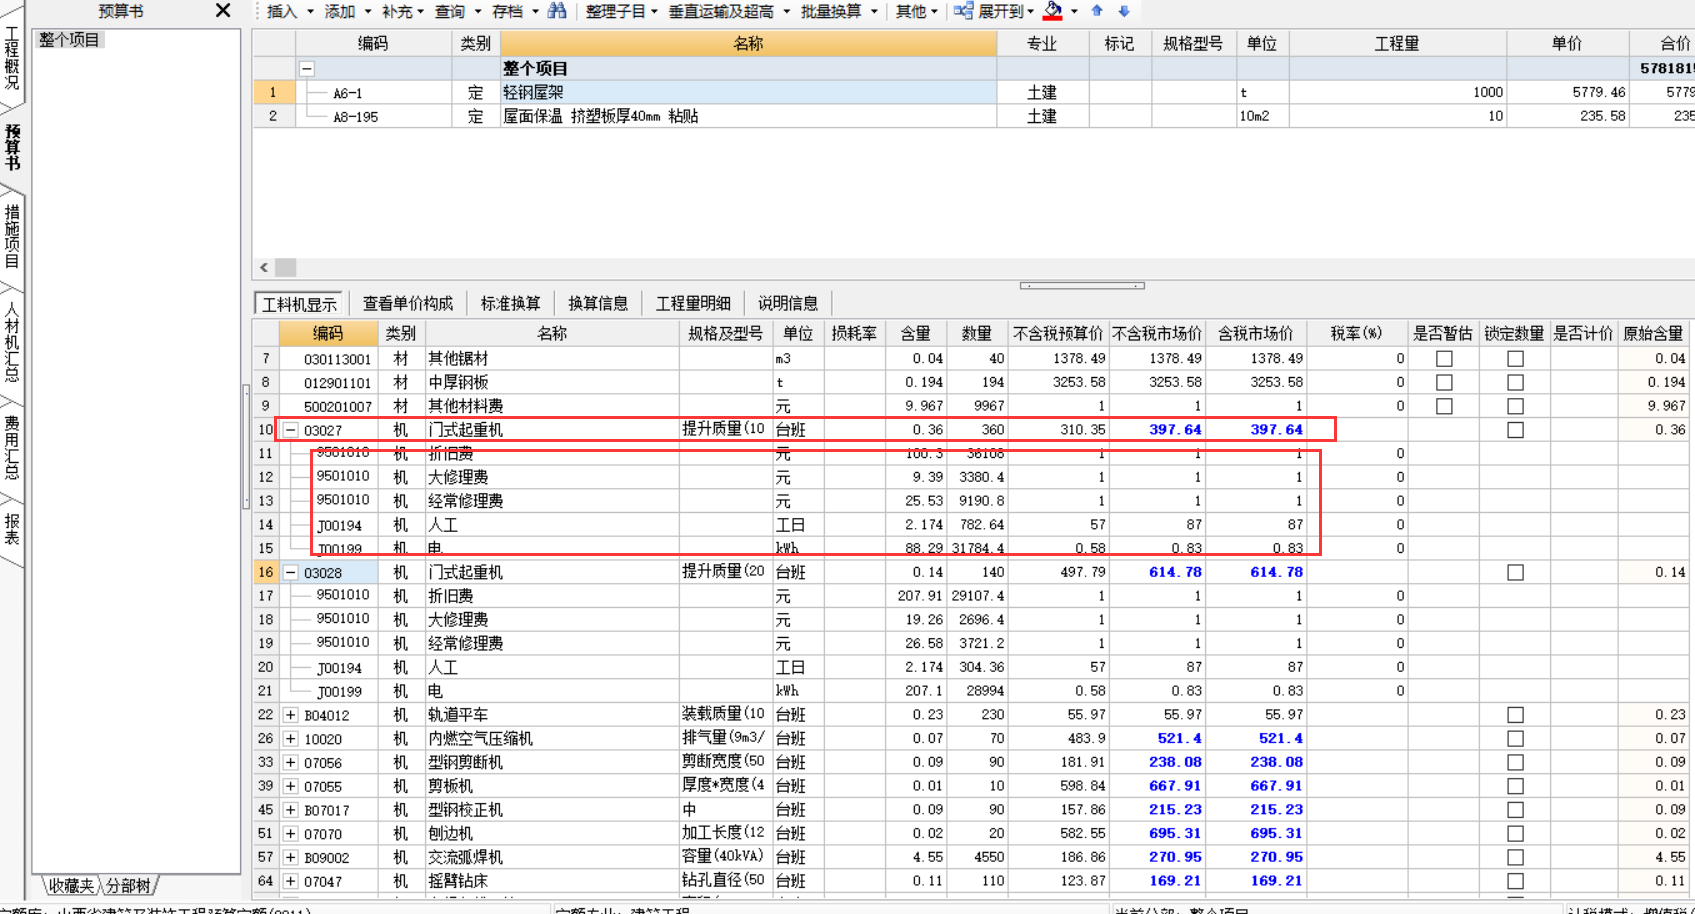This screenshot has height=914, width=1695.
Task: Close the 预算书 side panel
Action: tap(223, 10)
